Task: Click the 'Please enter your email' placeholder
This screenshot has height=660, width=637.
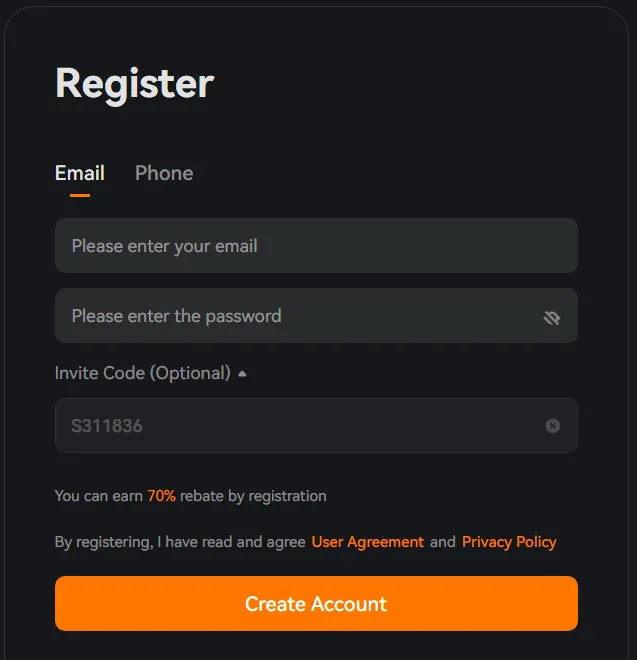Action: pyautogui.click(x=164, y=246)
